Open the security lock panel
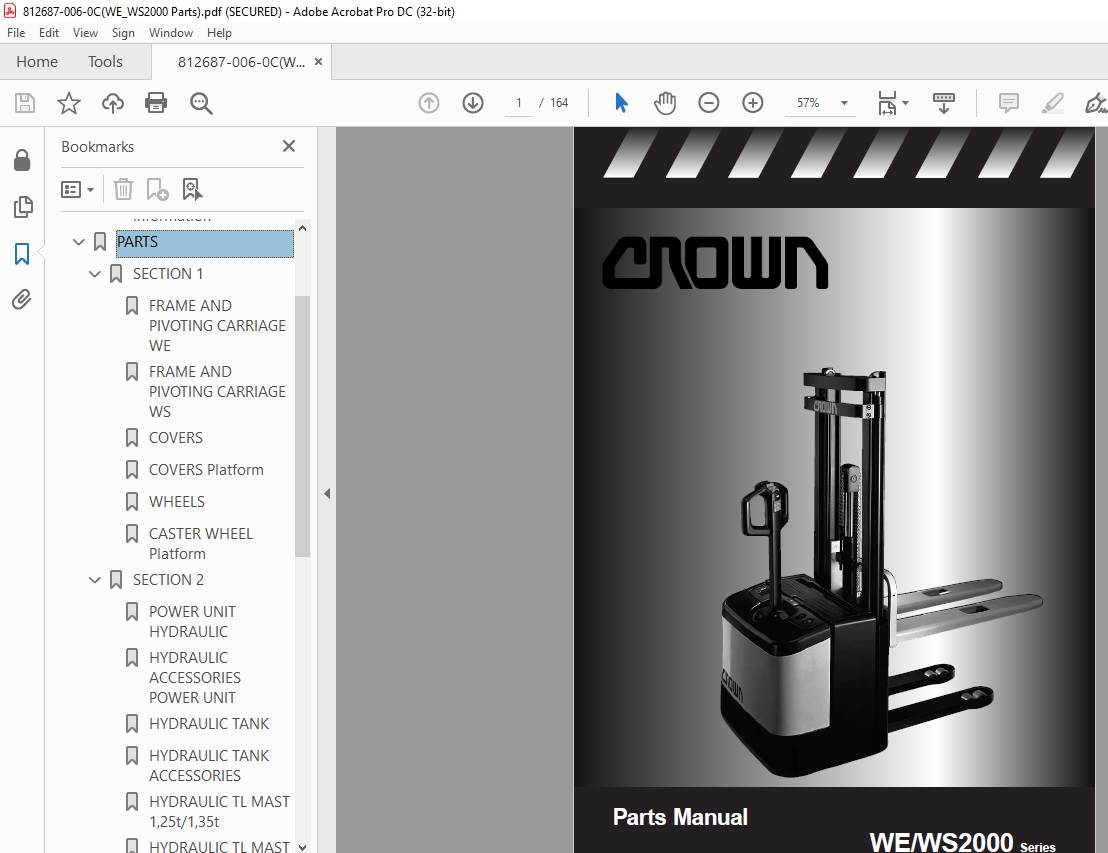Image resolution: width=1108 pixels, height=853 pixels. (x=22, y=160)
